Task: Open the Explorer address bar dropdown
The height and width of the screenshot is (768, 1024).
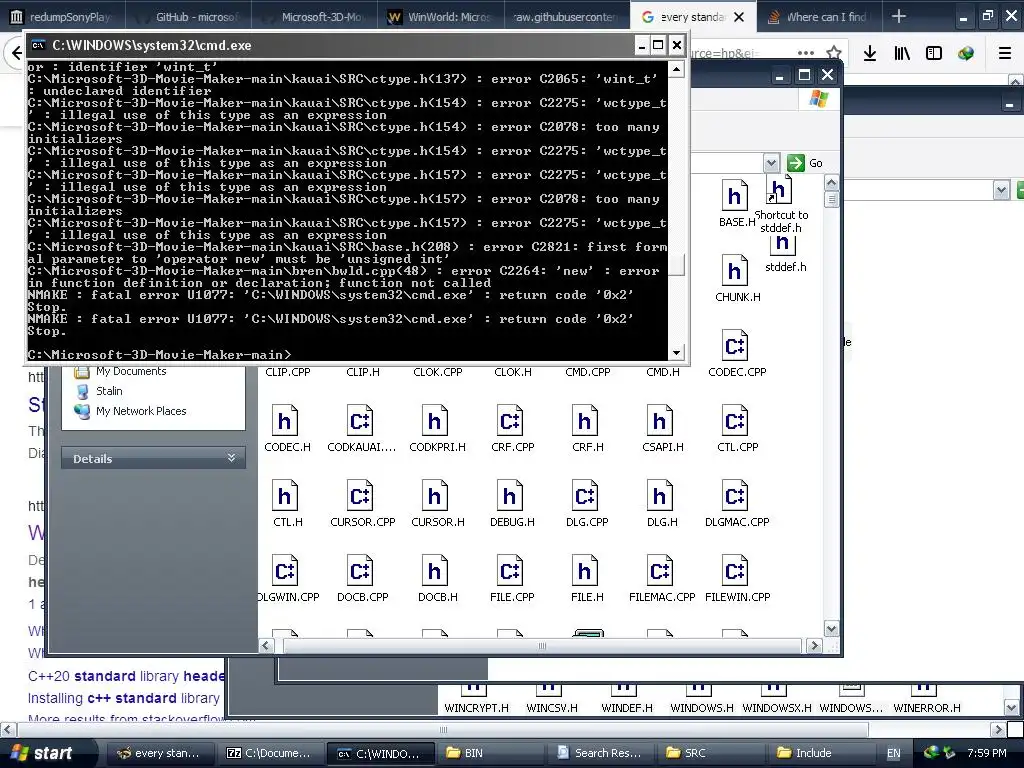Action: (x=771, y=163)
